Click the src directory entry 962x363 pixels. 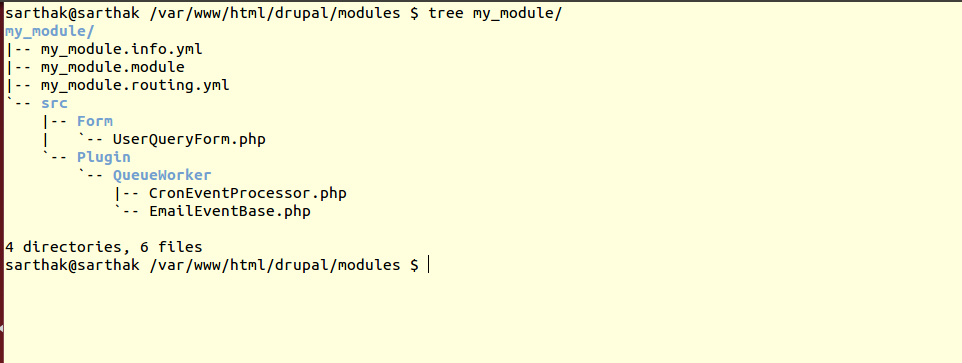click(54, 103)
